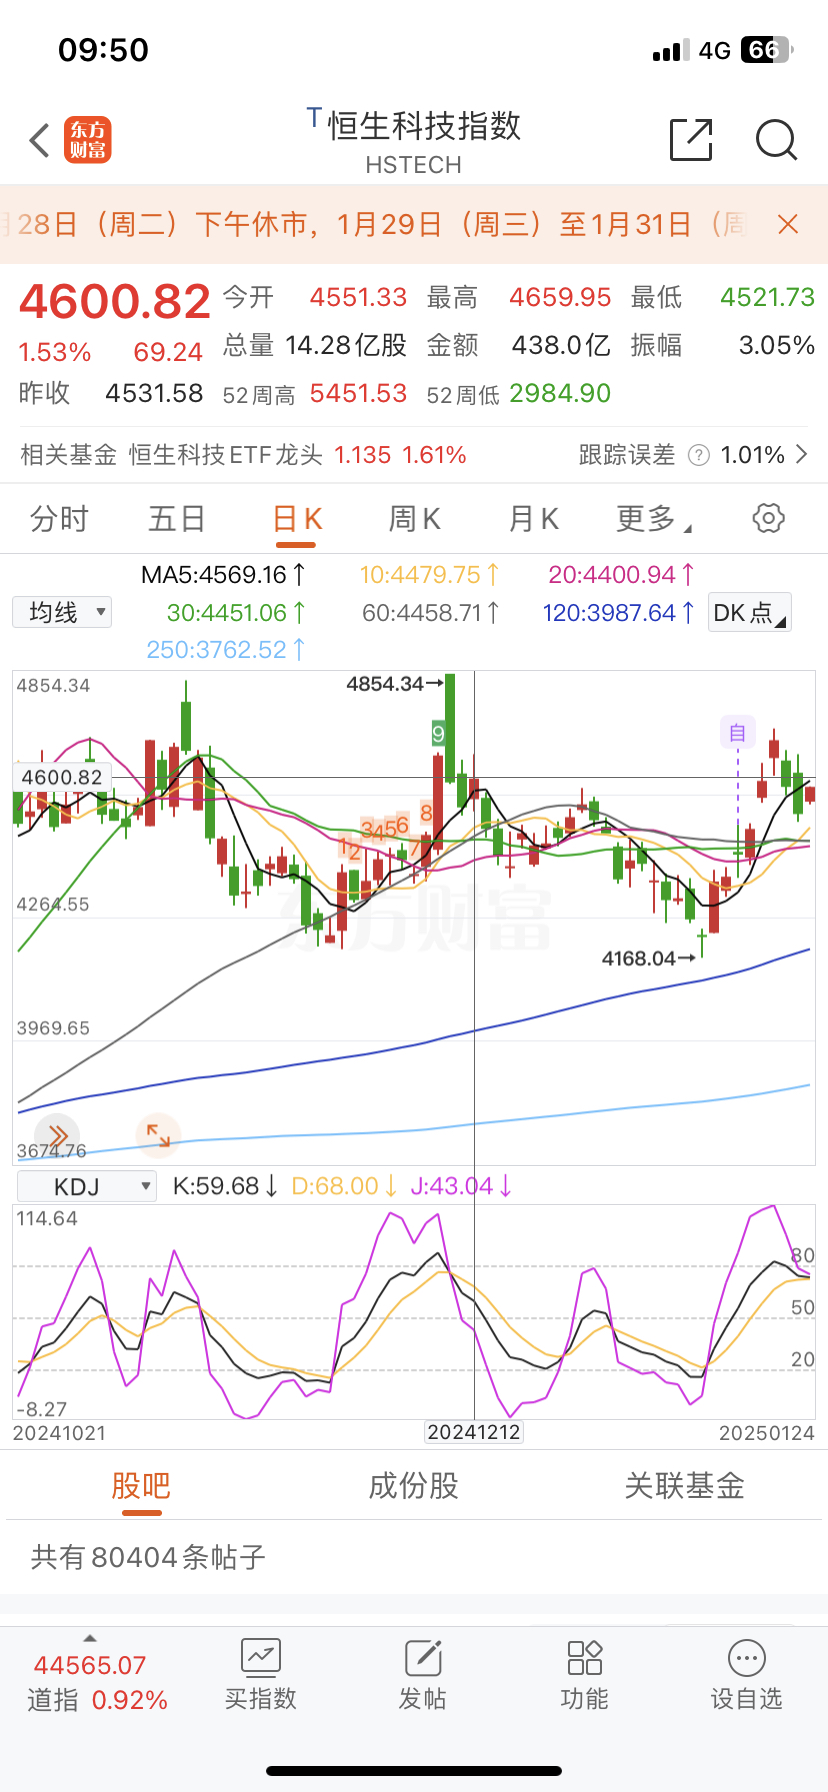Viewport: 828px width, 1792px height.
Task: Open 恒生科技ETF龙头 related fund link
Action: [226, 455]
